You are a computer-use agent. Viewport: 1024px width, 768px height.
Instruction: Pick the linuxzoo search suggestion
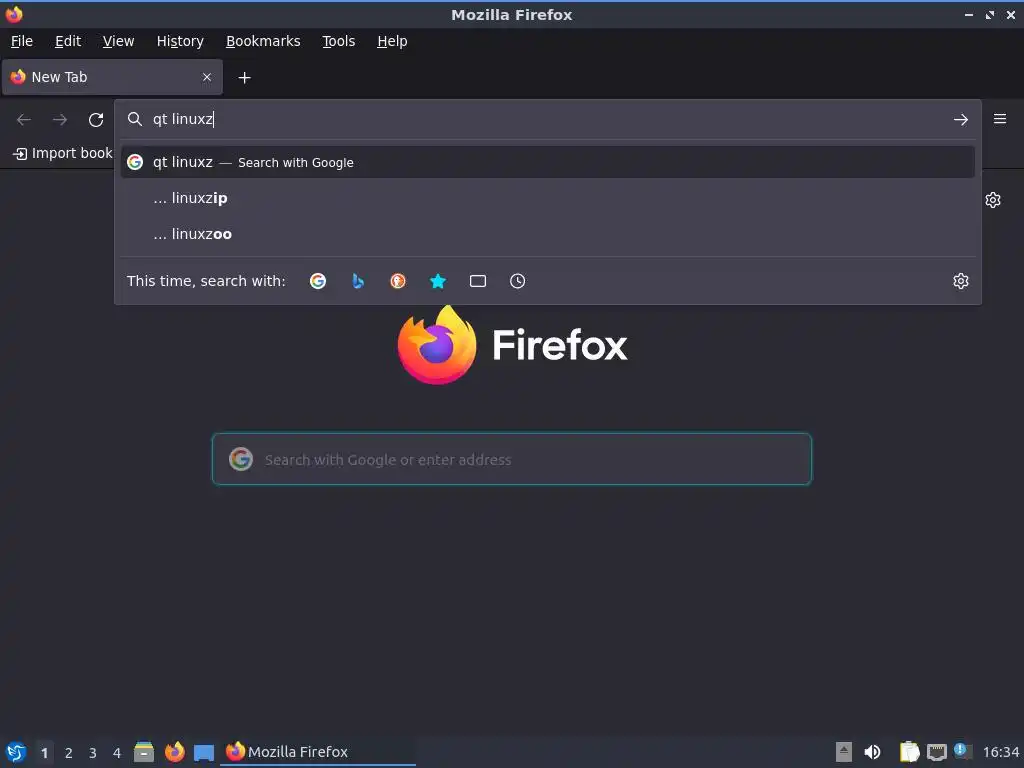pos(547,234)
